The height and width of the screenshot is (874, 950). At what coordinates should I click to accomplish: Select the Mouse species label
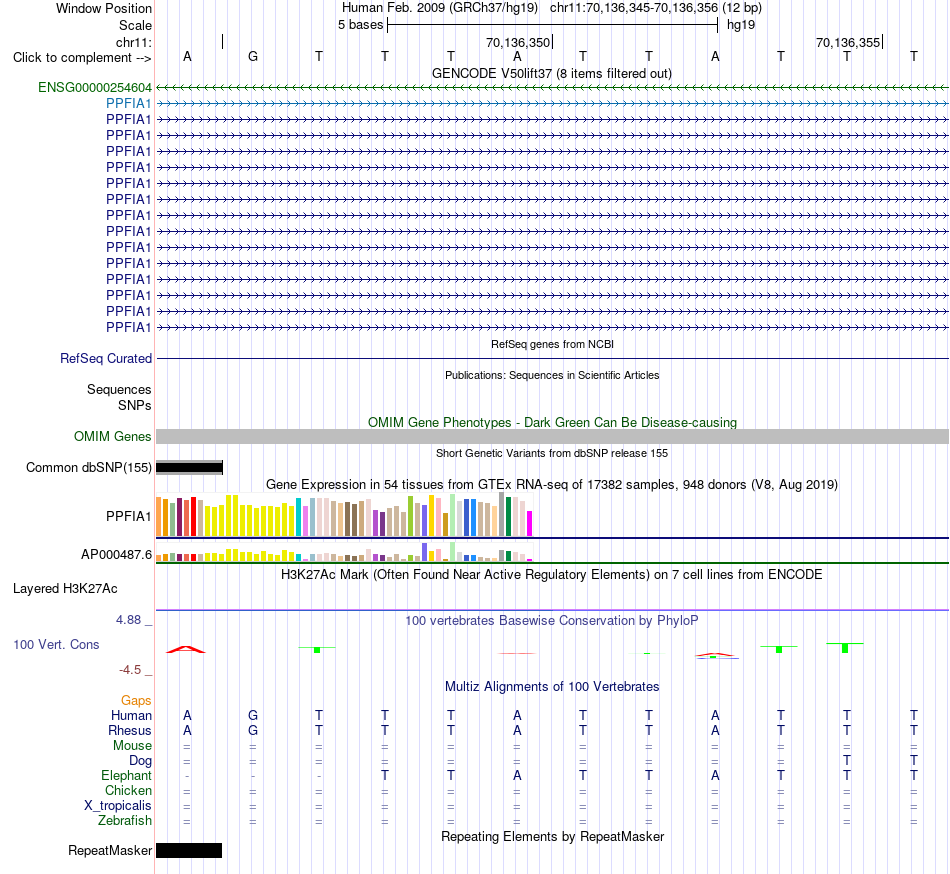point(132,746)
